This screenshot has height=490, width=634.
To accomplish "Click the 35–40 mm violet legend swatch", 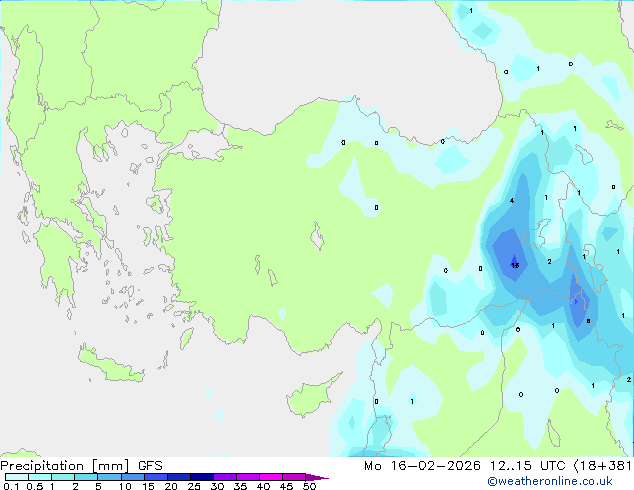I will pos(248,477).
